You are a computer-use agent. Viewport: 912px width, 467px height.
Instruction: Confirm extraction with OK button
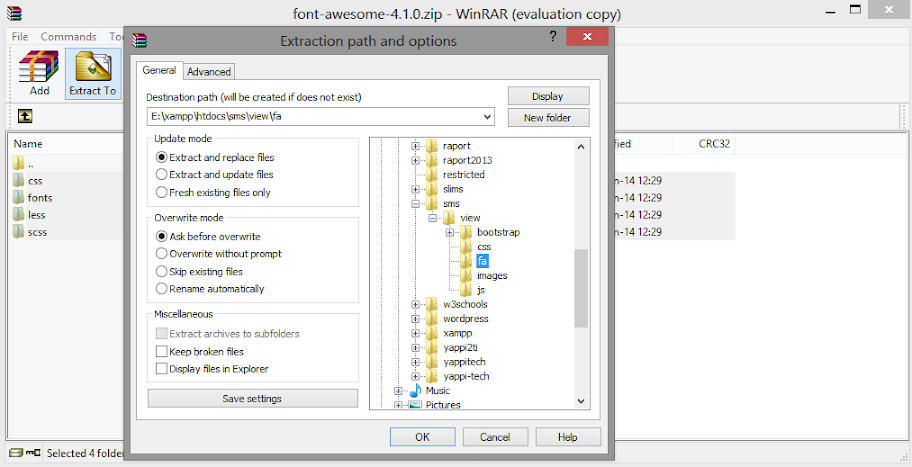pos(422,437)
